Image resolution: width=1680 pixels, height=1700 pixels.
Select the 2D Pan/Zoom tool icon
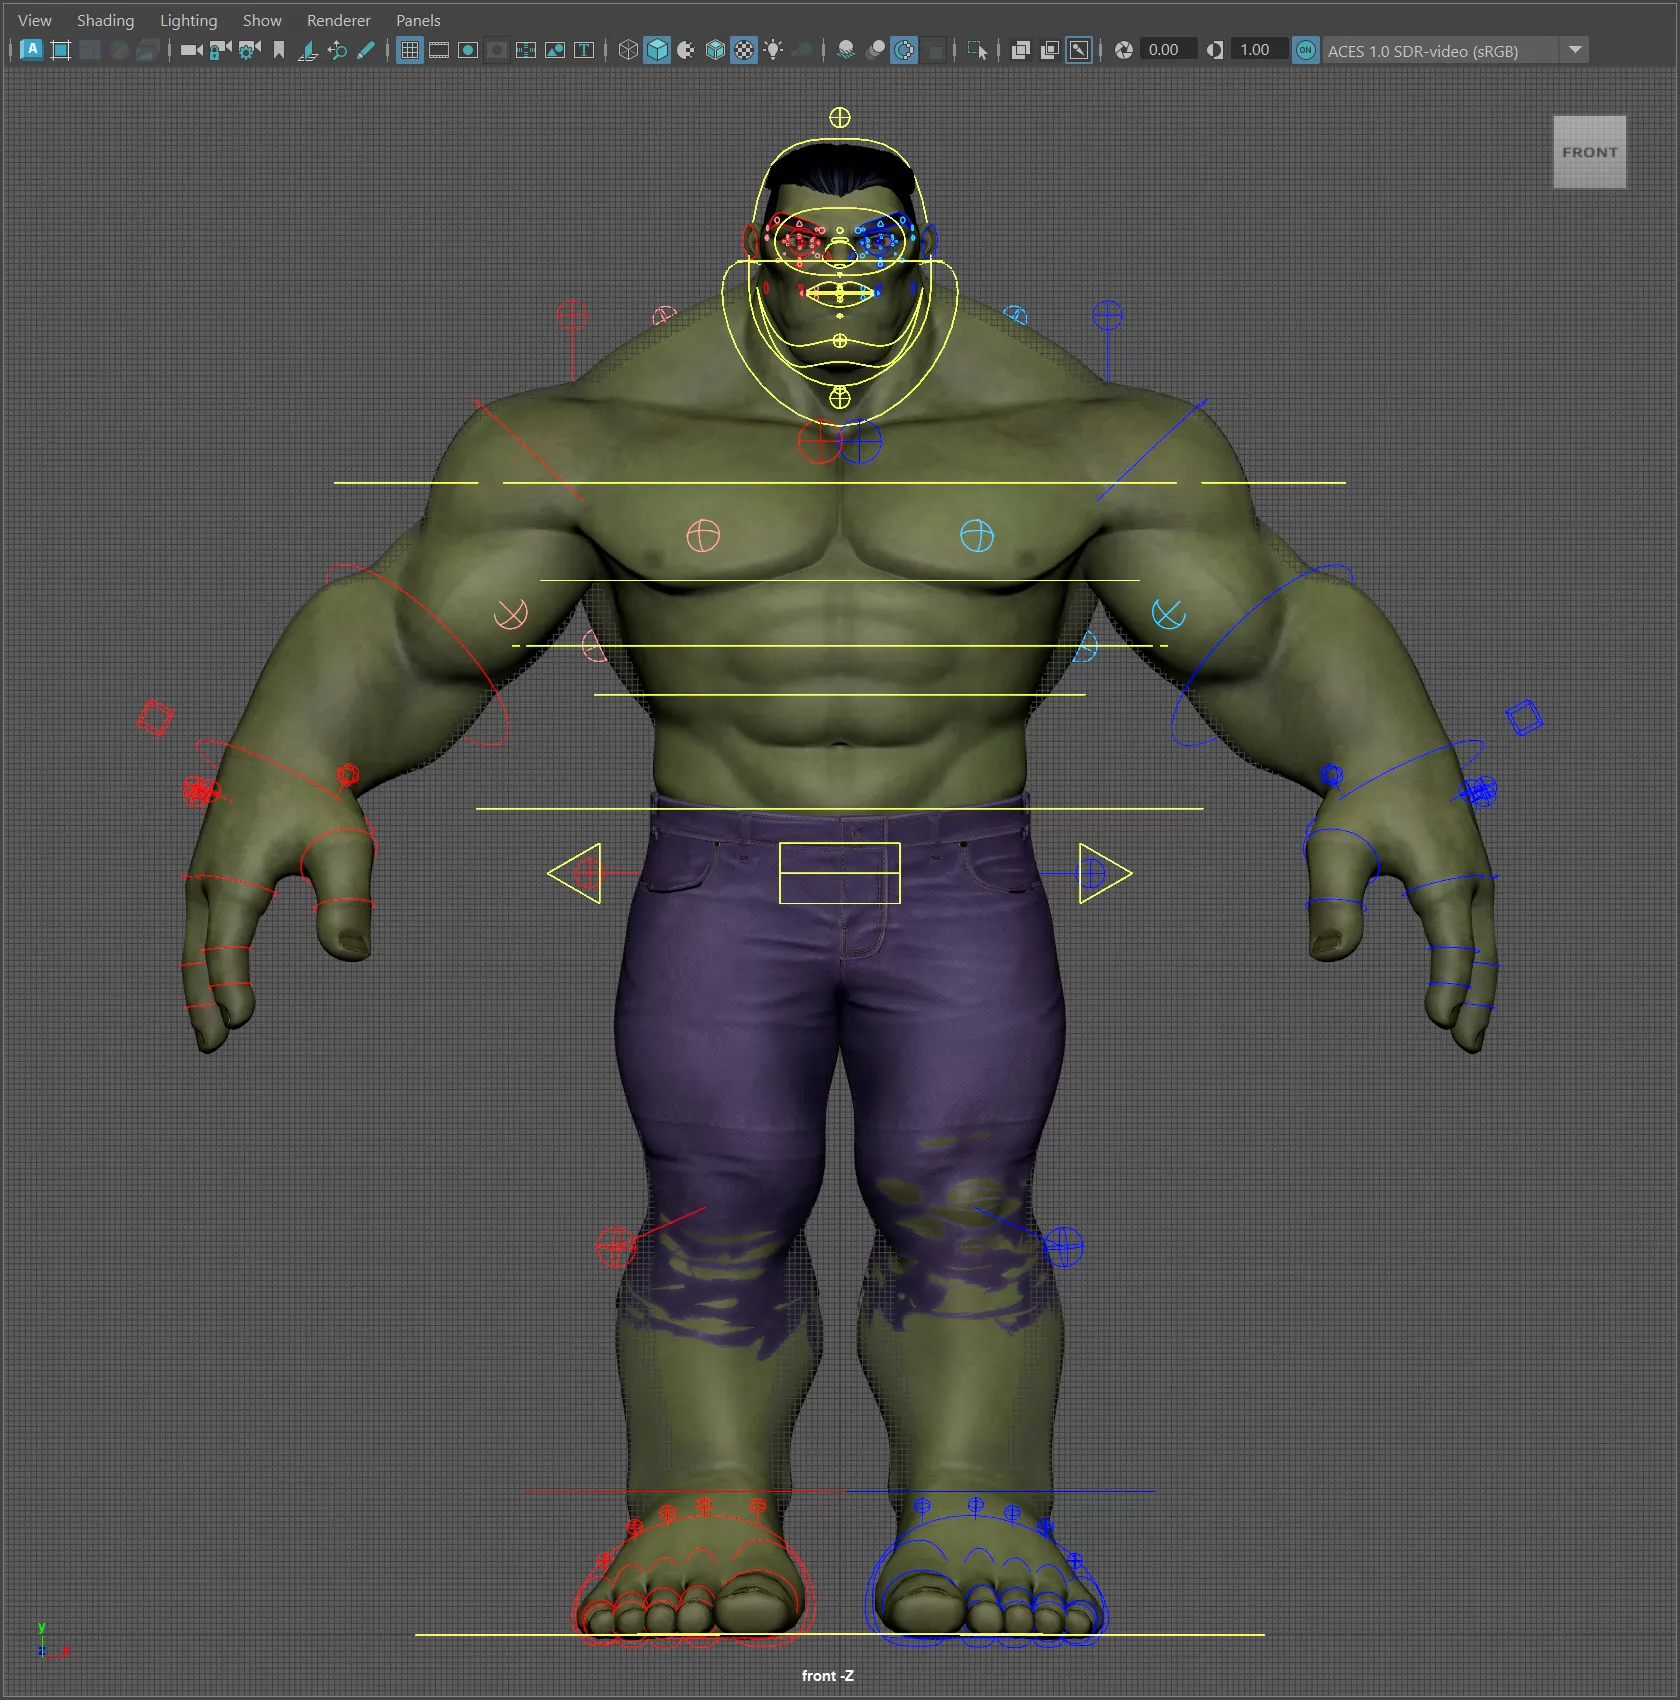pyautogui.click(x=337, y=50)
